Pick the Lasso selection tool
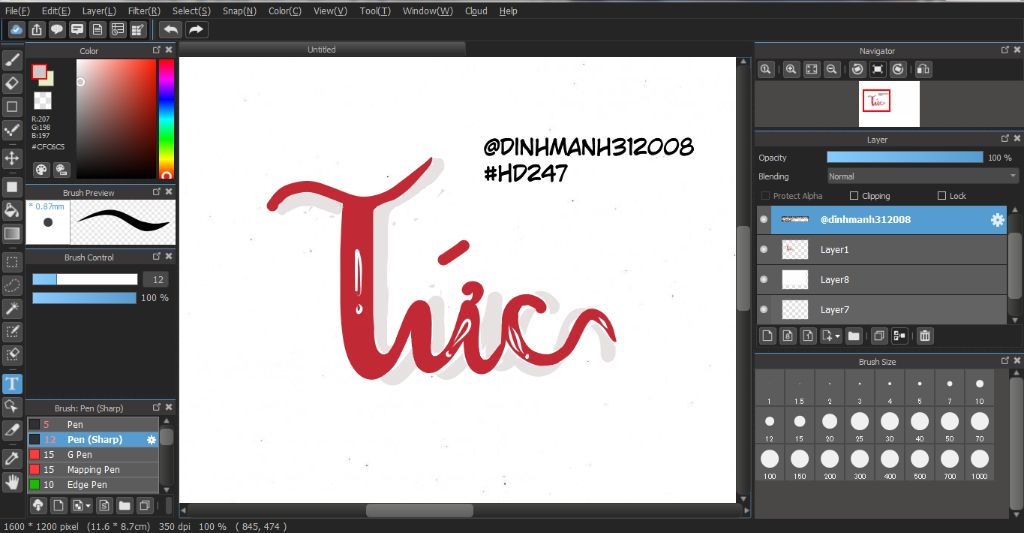This screenshot has width=1024, height=533. [12, 285]
